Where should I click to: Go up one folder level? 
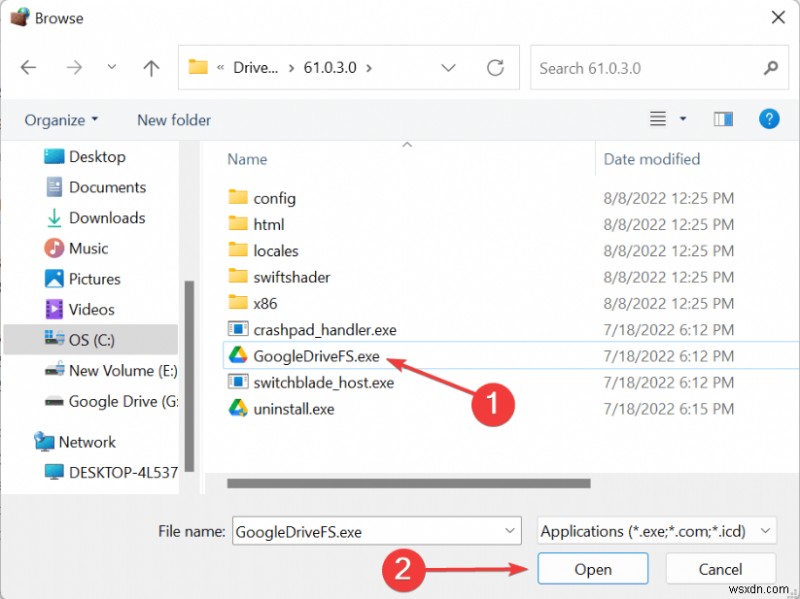151,68
